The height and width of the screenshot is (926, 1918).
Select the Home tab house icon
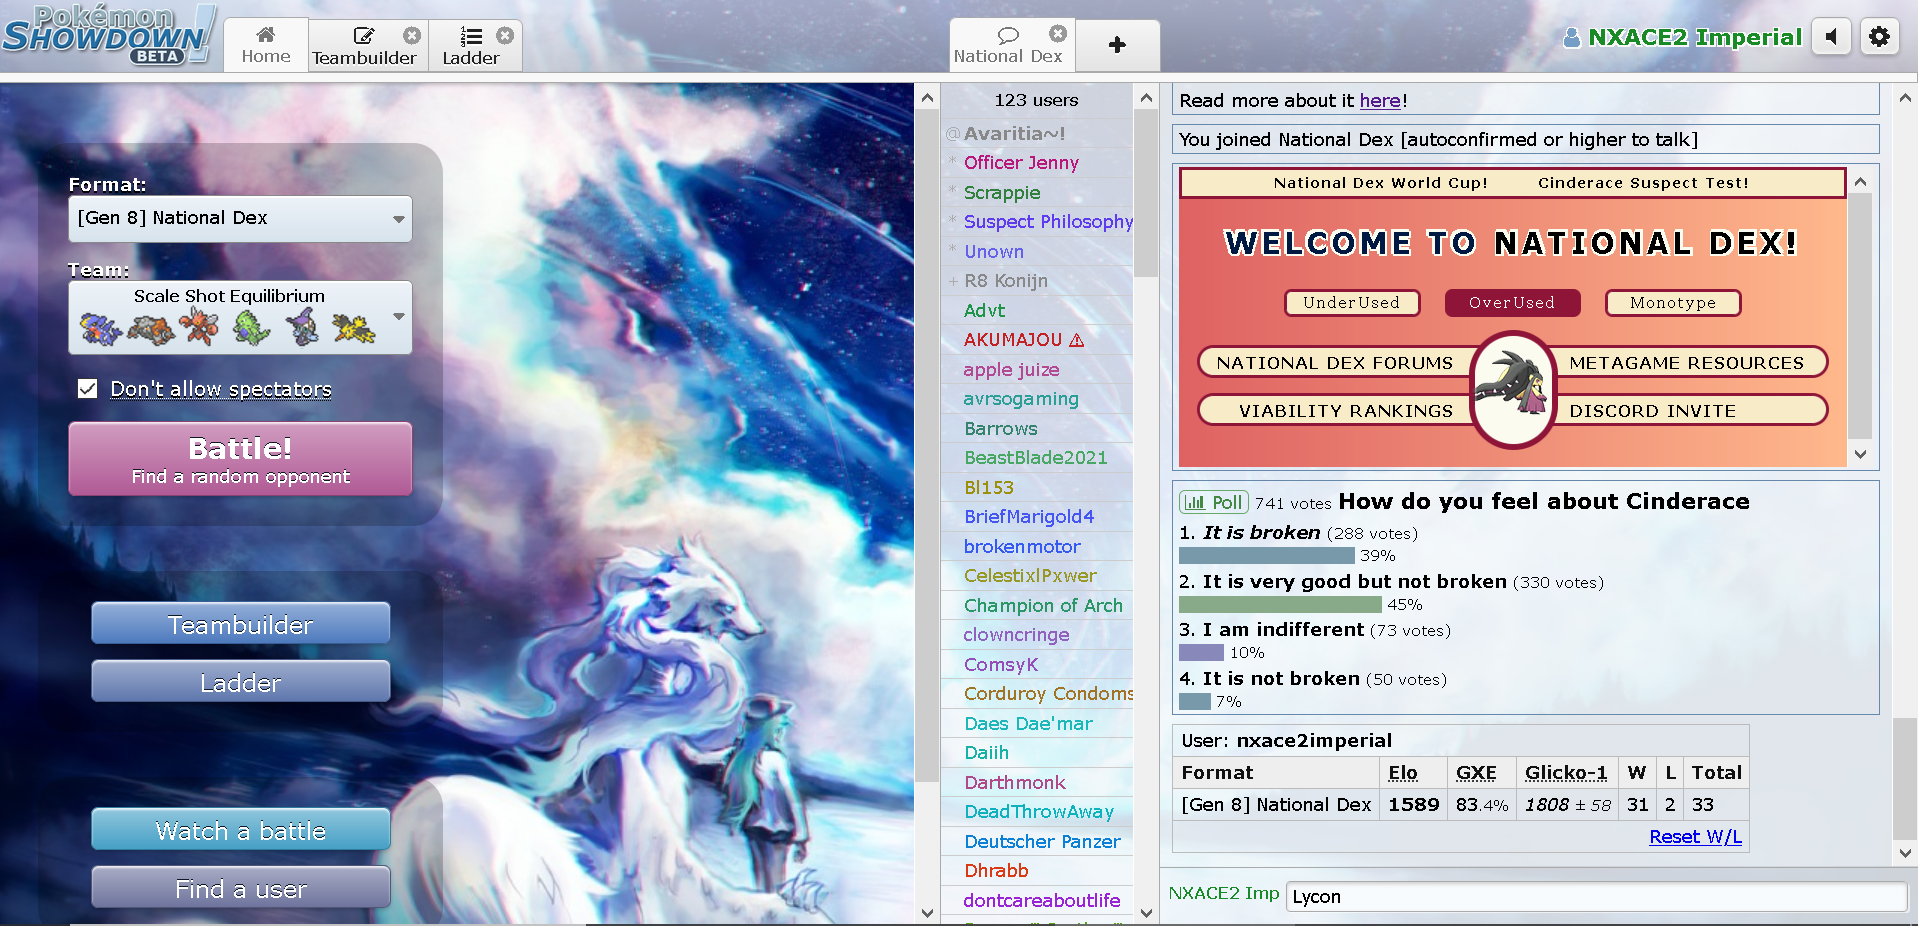tap(265, 33)
